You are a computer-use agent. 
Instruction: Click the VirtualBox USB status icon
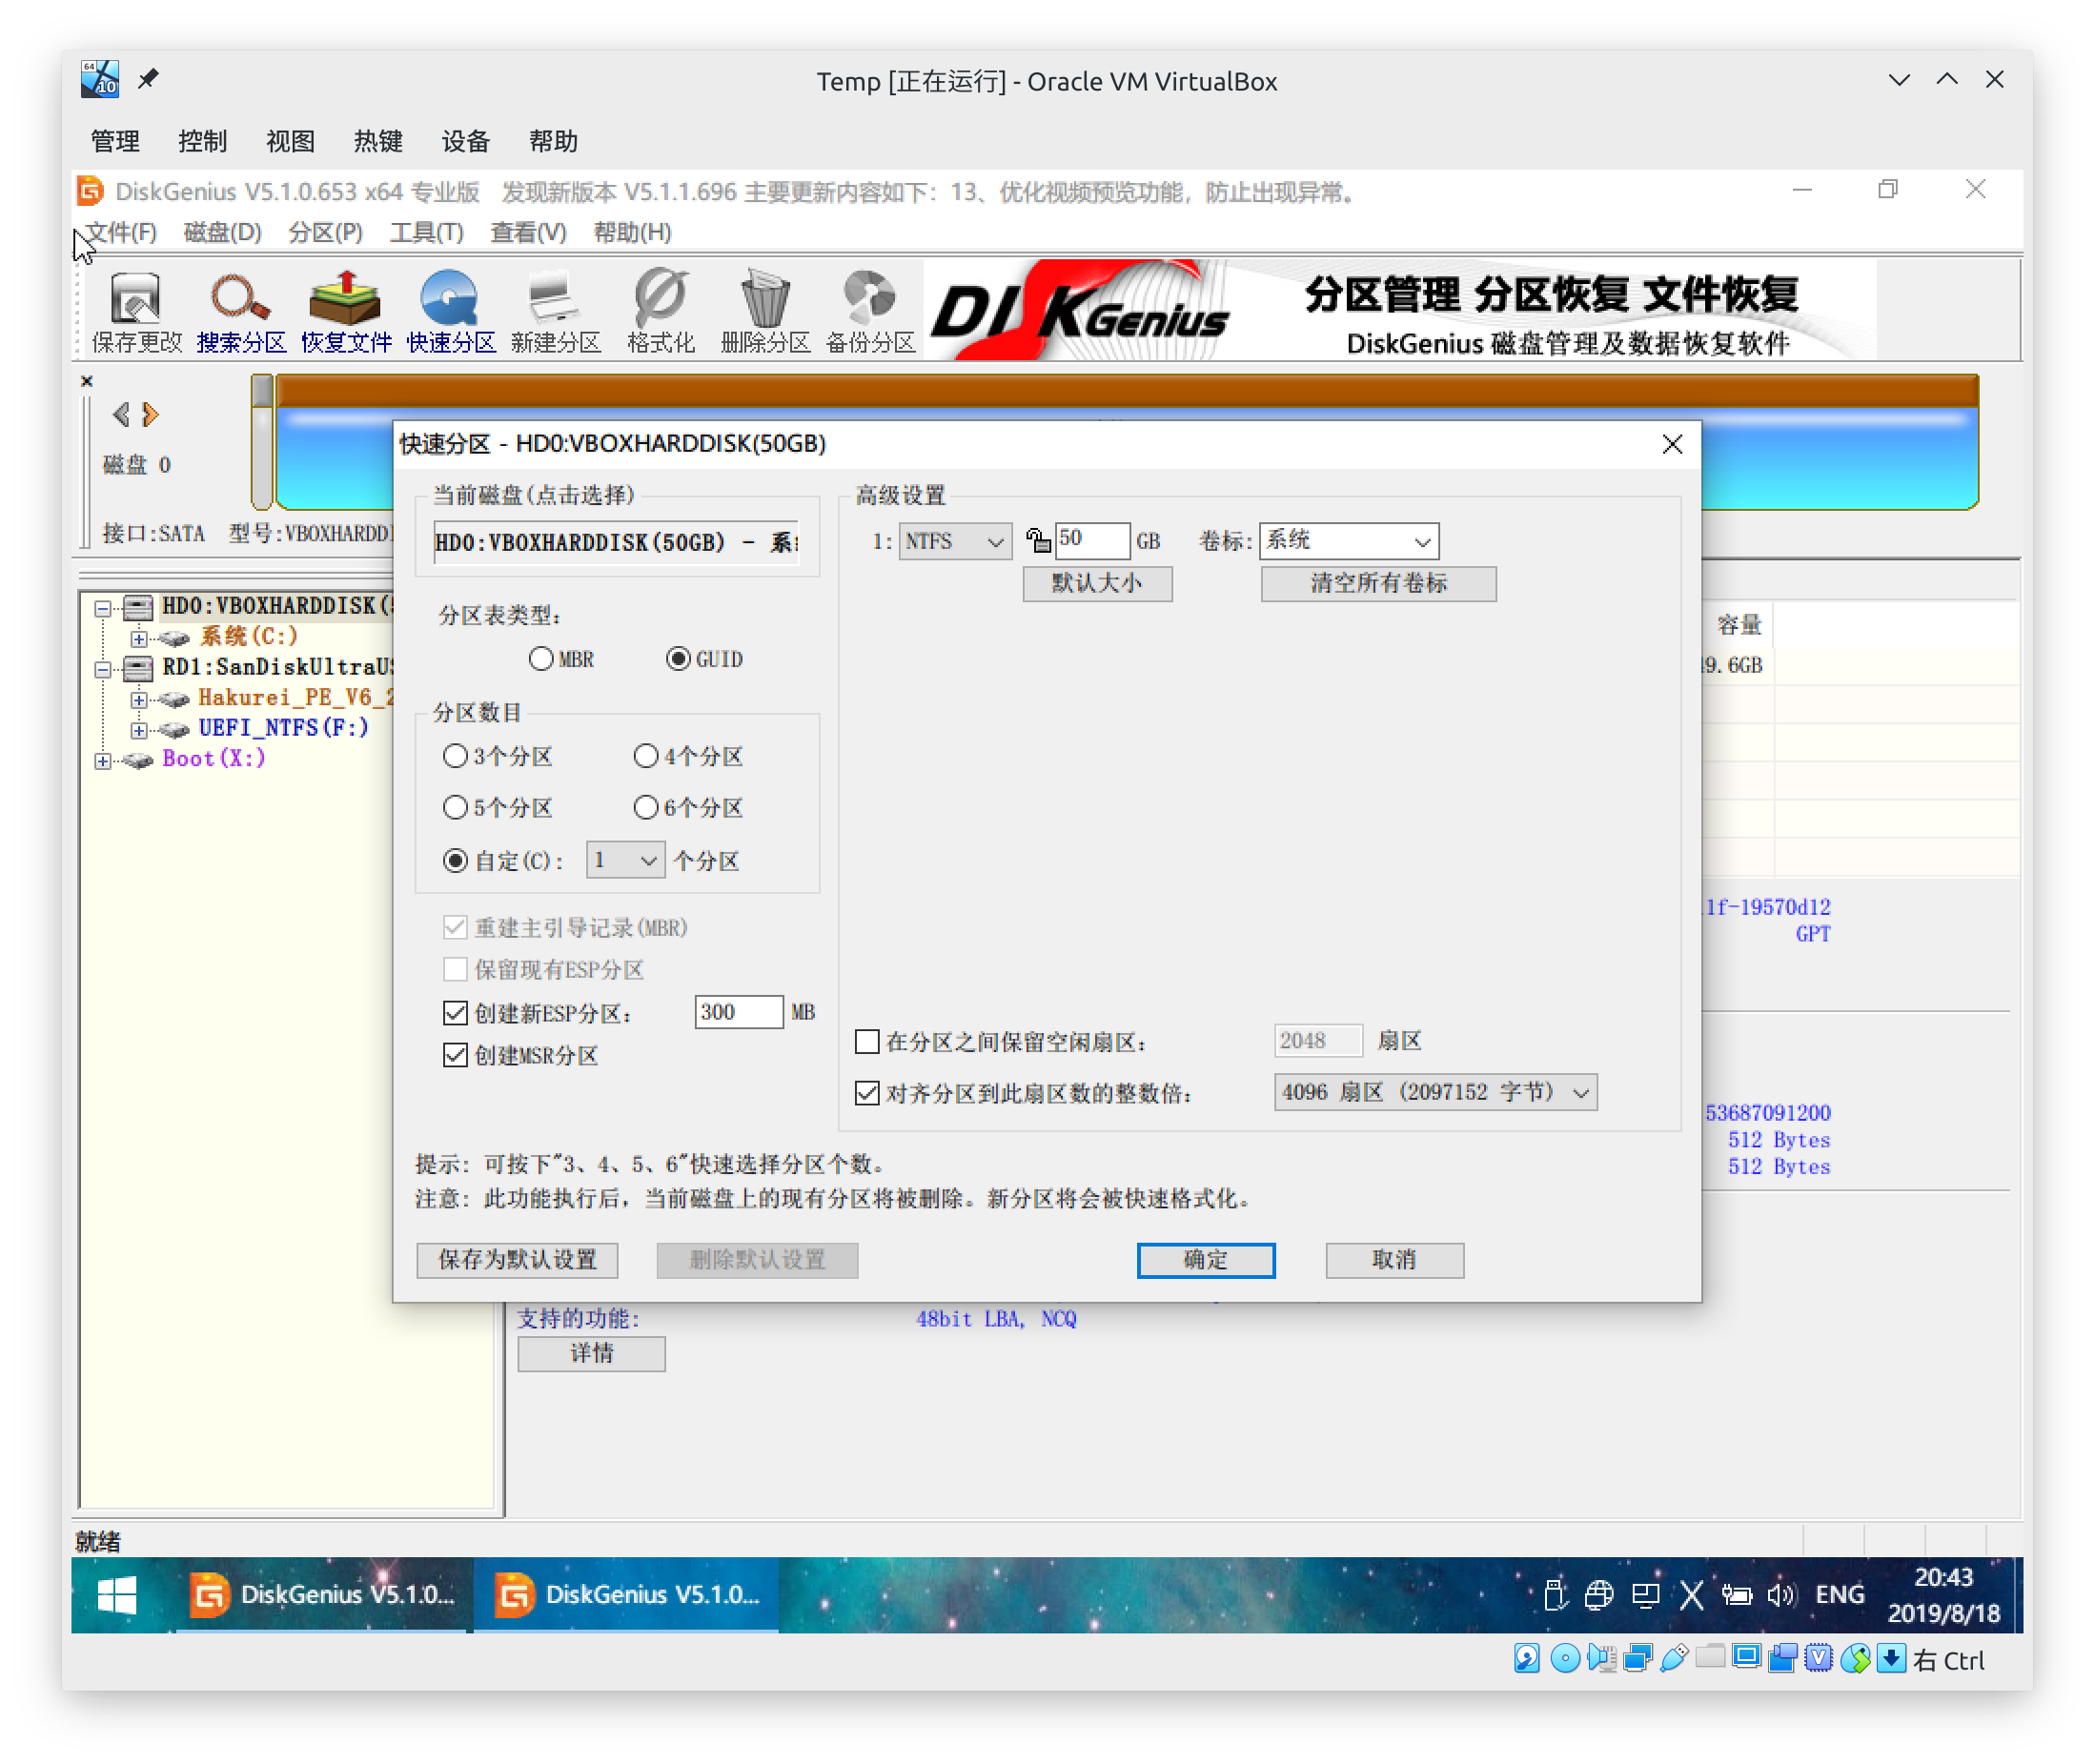1674,1659
